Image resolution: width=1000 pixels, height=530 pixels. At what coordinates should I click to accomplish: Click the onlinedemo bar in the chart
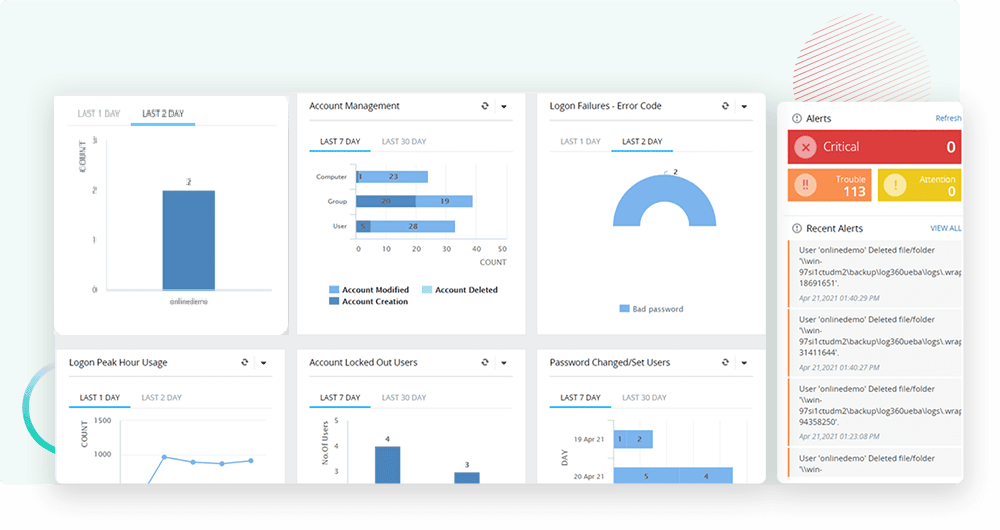189,240
